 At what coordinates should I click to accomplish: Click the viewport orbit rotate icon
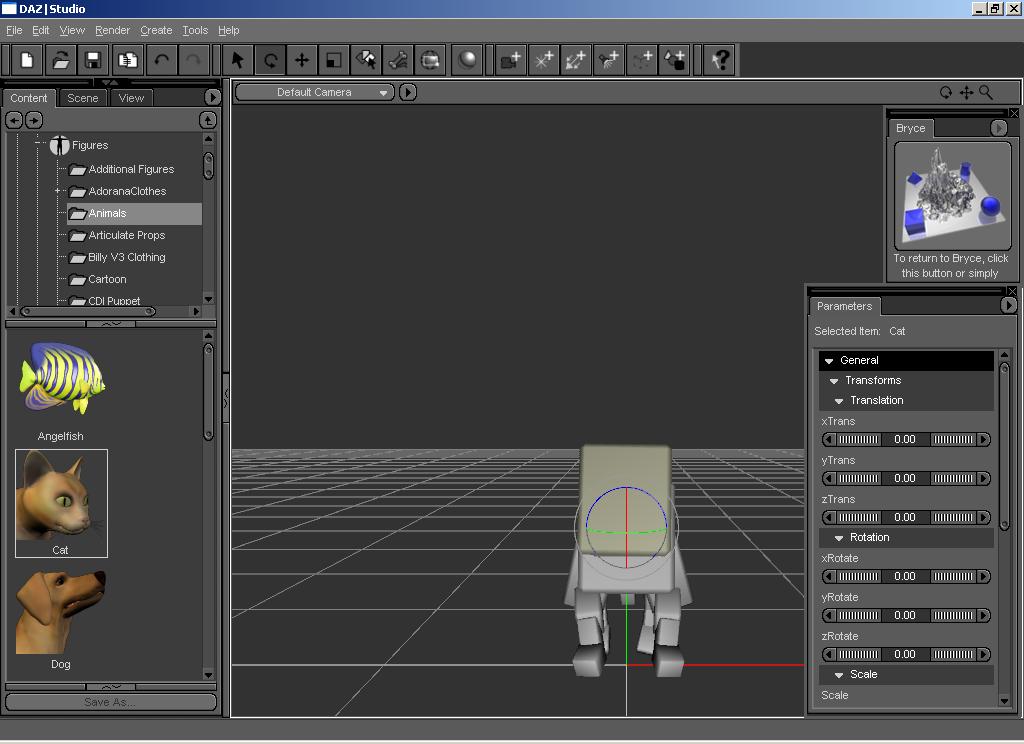point(946,93)
